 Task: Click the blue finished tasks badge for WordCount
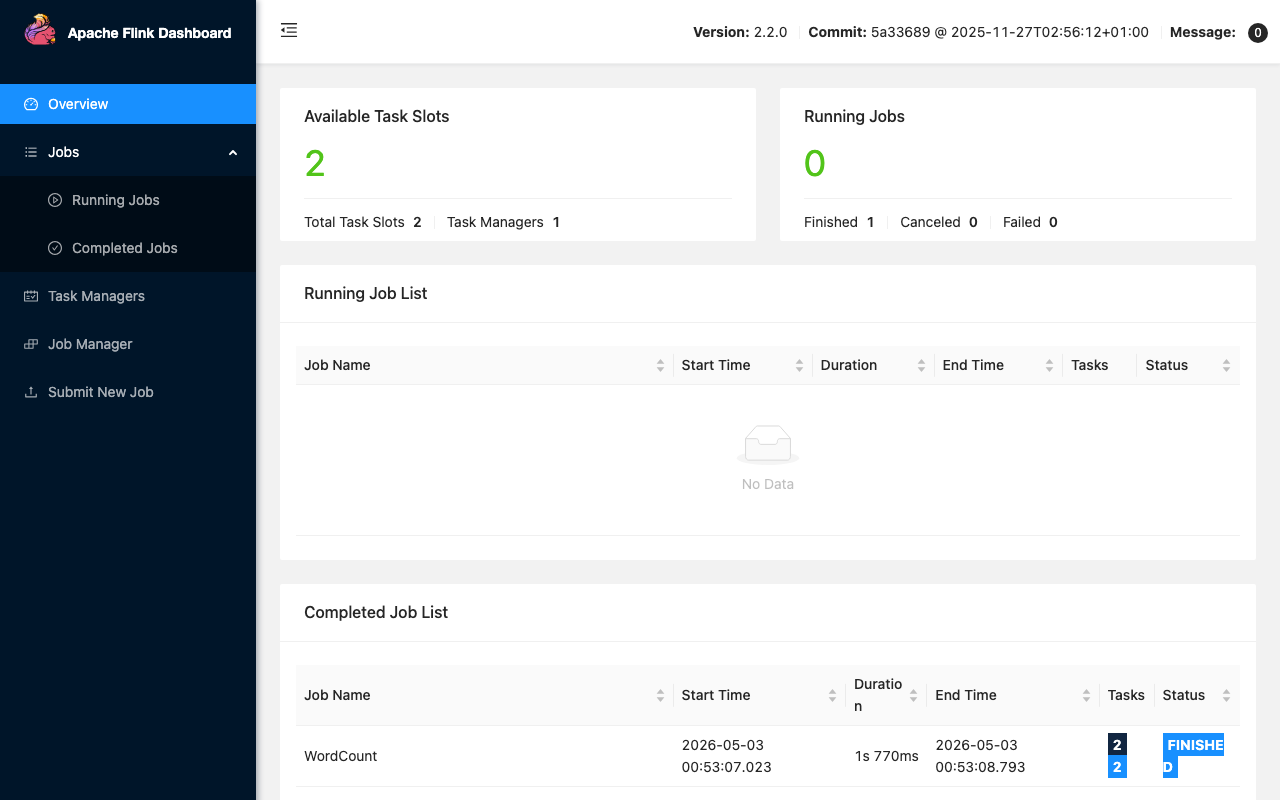(1117, 767)
